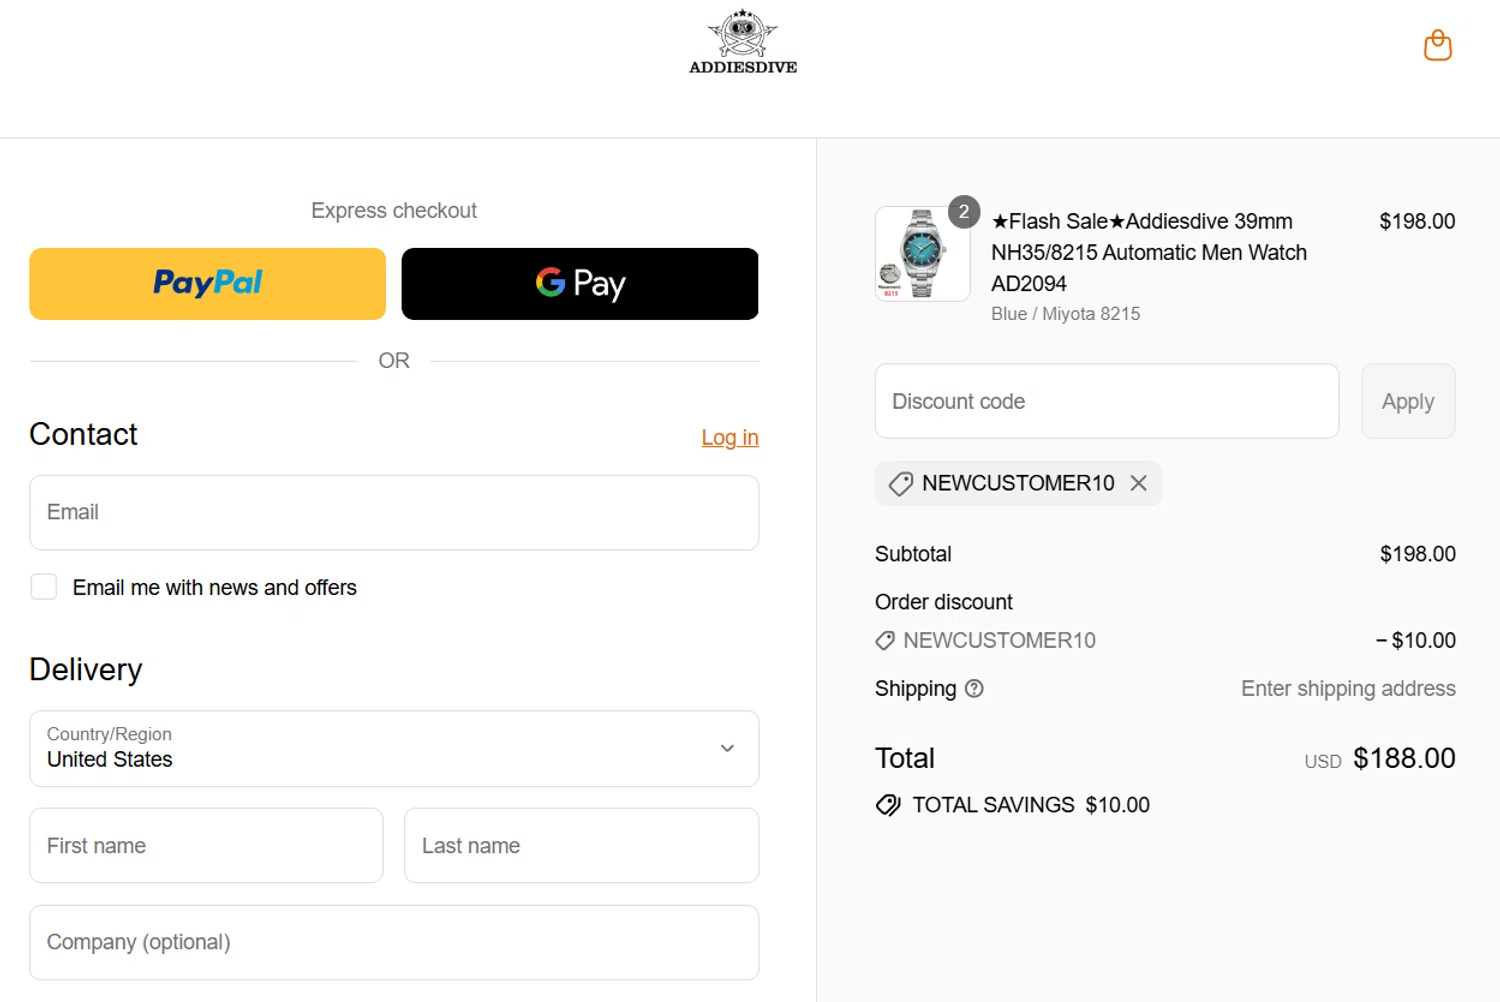The height and width of the screenshot is (1002, 1500).
Task: Enable Email me with news and offers
Action: [x=44, y=587]
